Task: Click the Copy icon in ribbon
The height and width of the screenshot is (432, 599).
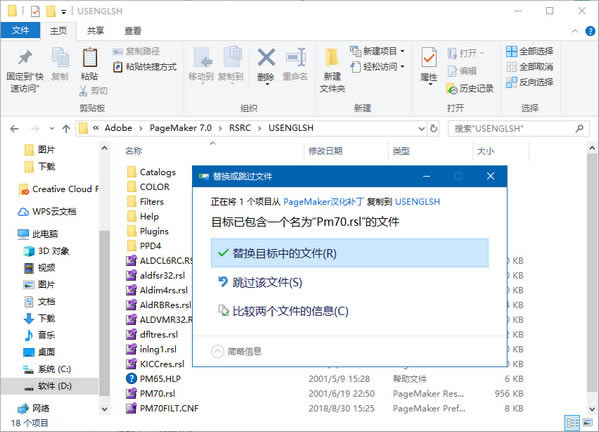Action: [60, 58]
